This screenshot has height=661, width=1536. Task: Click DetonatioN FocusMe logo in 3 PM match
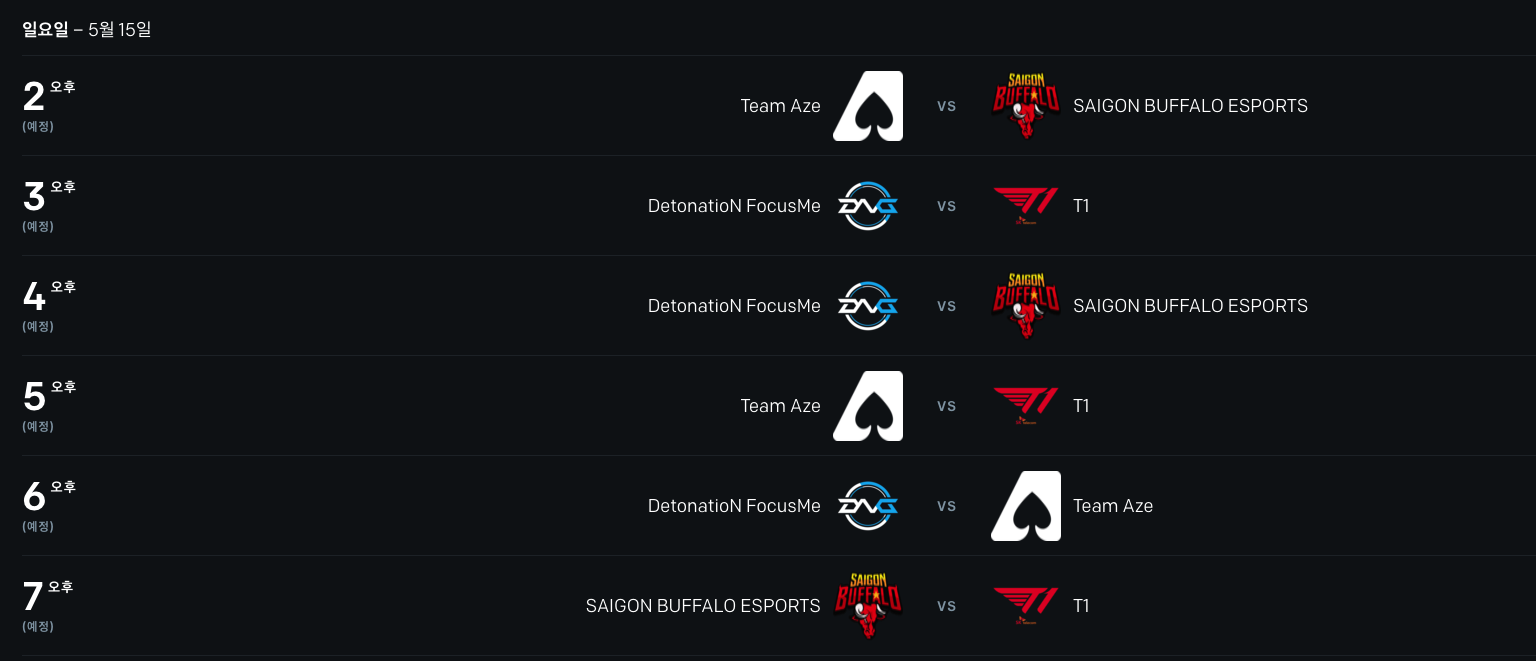coord(868,206)
